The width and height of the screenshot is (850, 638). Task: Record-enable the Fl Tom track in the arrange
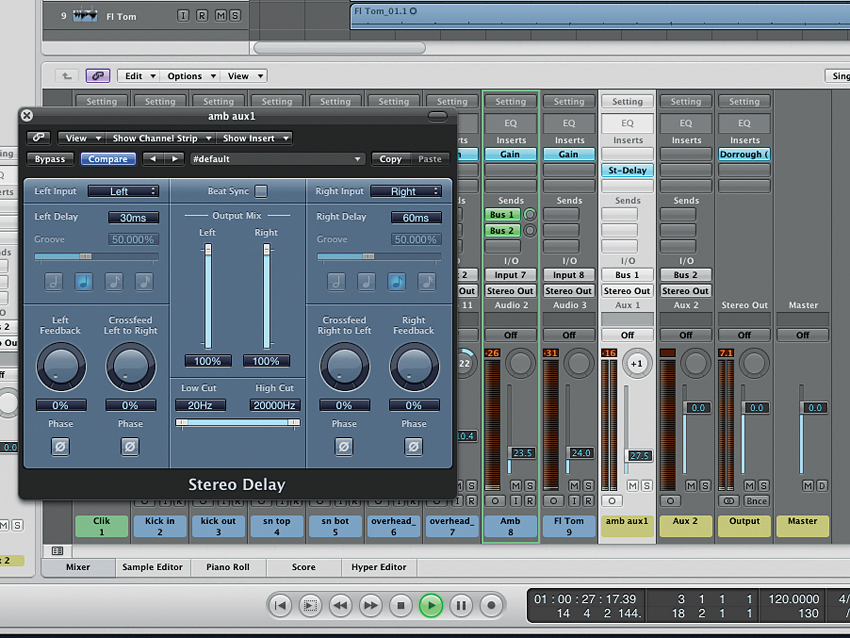(x=202, y=16)
